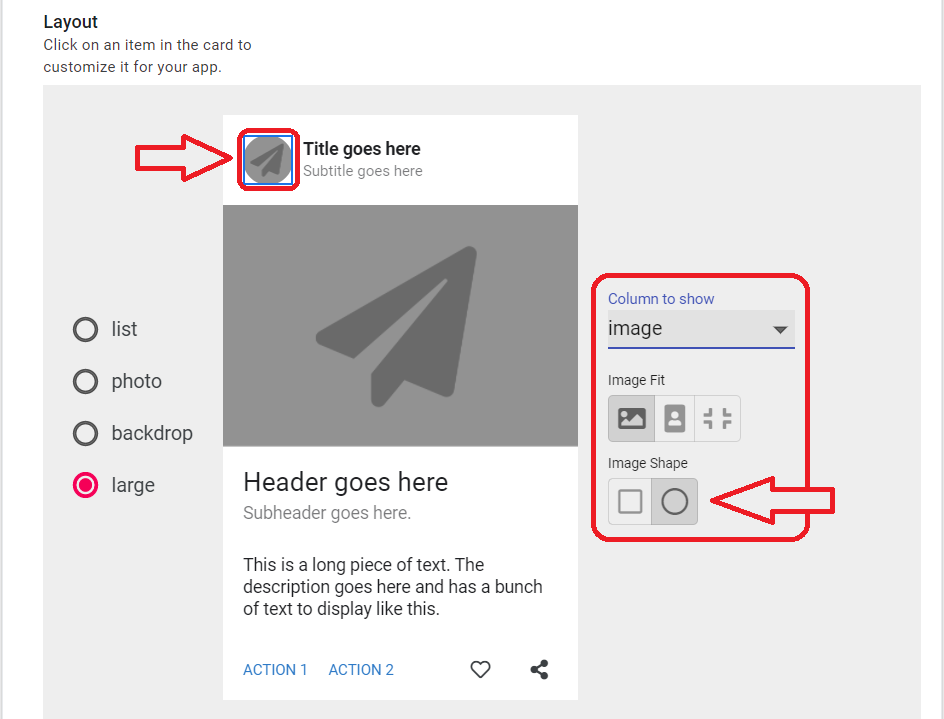Select the large layout radio button
This screenshot has height=719, width=944.
tap(85, 485)
